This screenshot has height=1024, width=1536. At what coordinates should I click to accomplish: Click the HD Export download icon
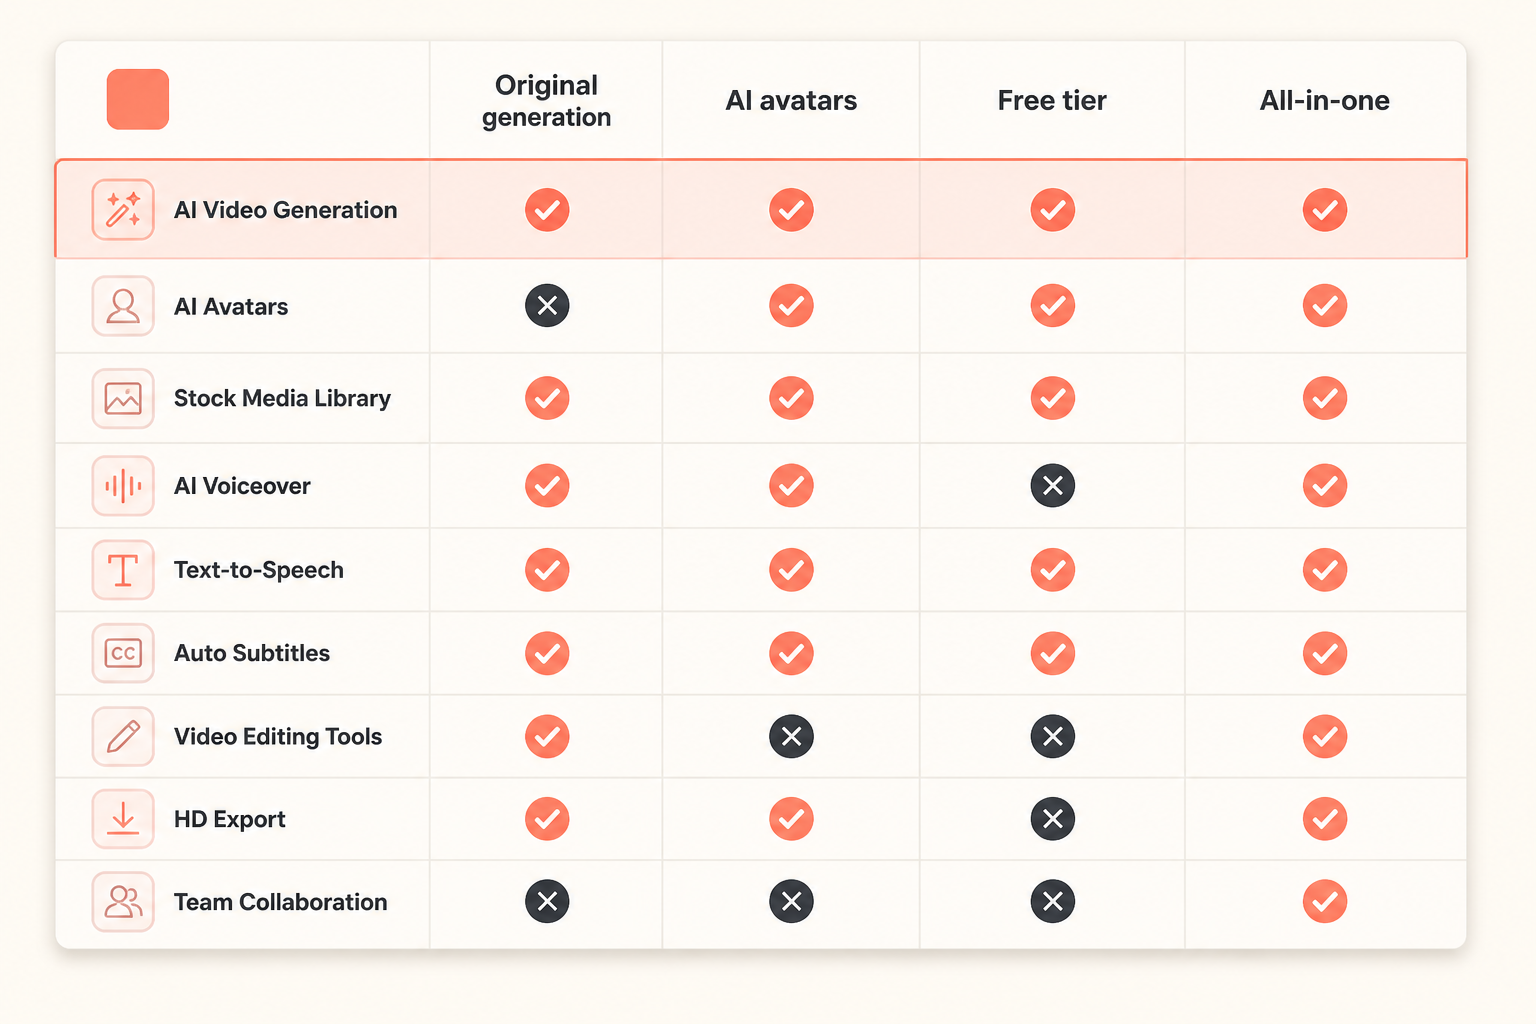pos(123,819)
